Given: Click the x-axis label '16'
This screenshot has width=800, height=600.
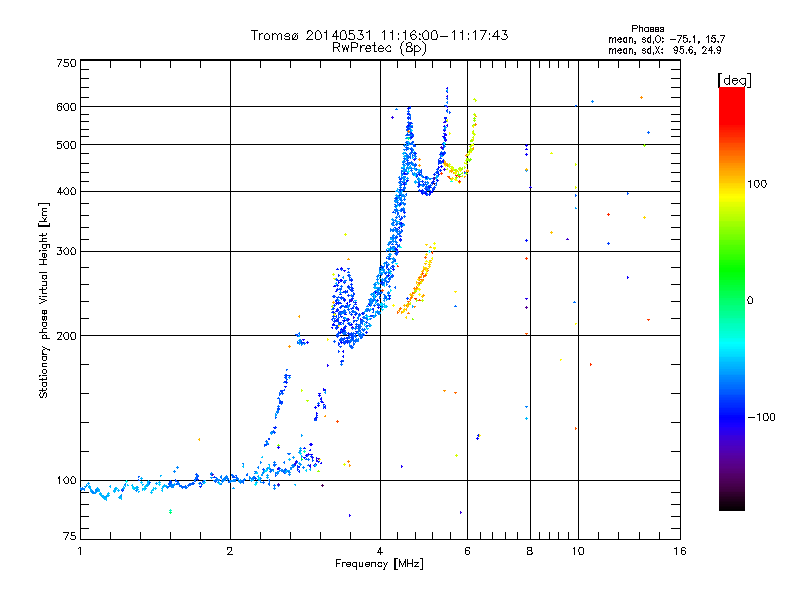Looking at the screenshot, I should (680, 551).
